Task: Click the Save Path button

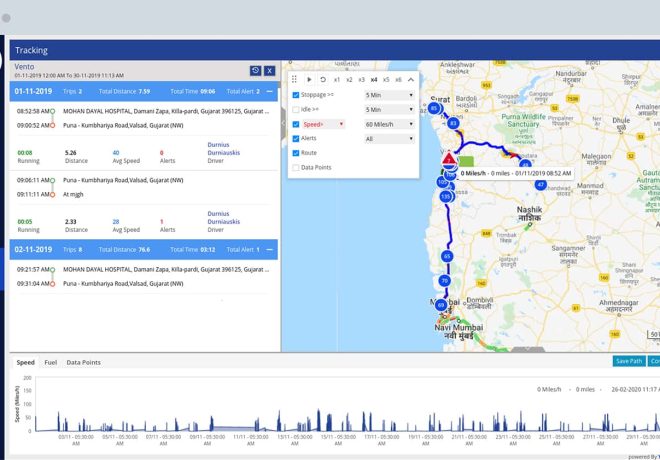Action: 629,361
